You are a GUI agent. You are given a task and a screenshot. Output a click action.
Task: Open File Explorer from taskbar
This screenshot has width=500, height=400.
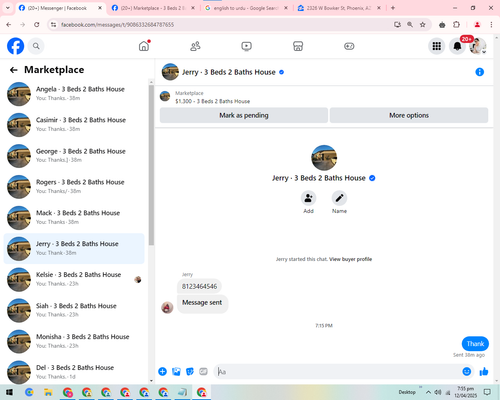(48, 392)
